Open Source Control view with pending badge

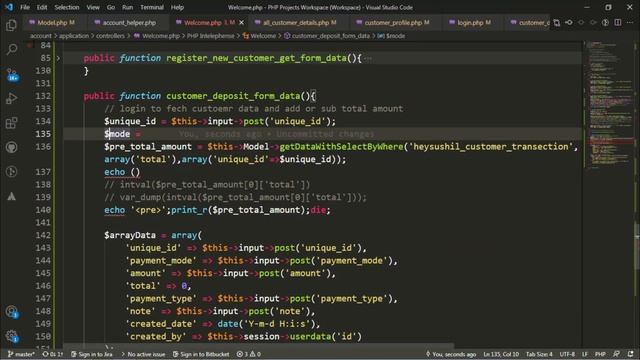pyautogui.click(x=11, y=75)
